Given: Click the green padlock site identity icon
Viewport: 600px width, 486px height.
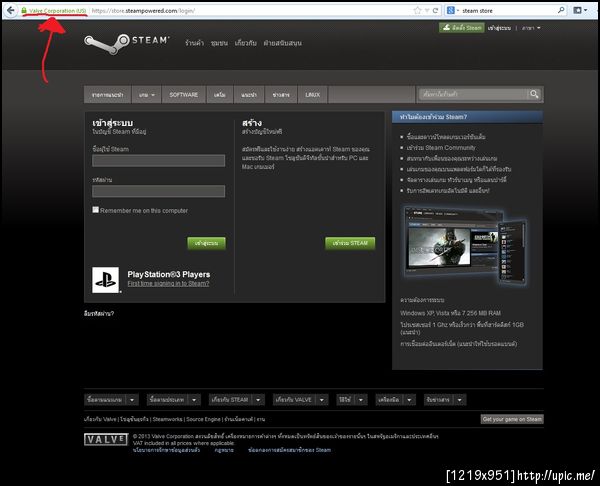Looking at the screenshot, I should 24,10.
